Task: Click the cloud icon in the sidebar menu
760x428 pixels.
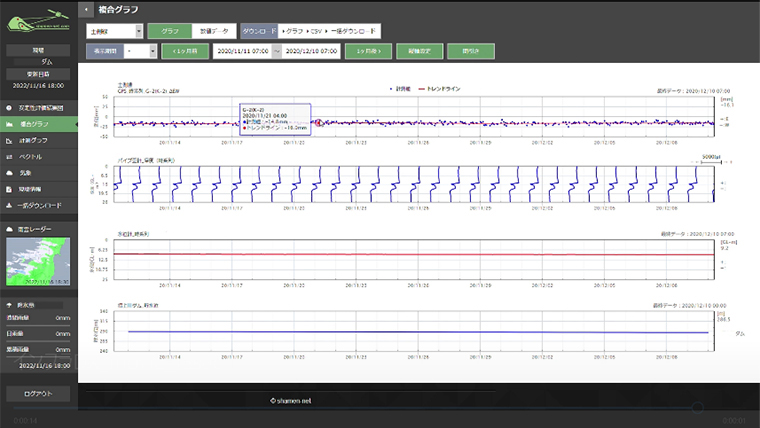Action: [9, 173]
